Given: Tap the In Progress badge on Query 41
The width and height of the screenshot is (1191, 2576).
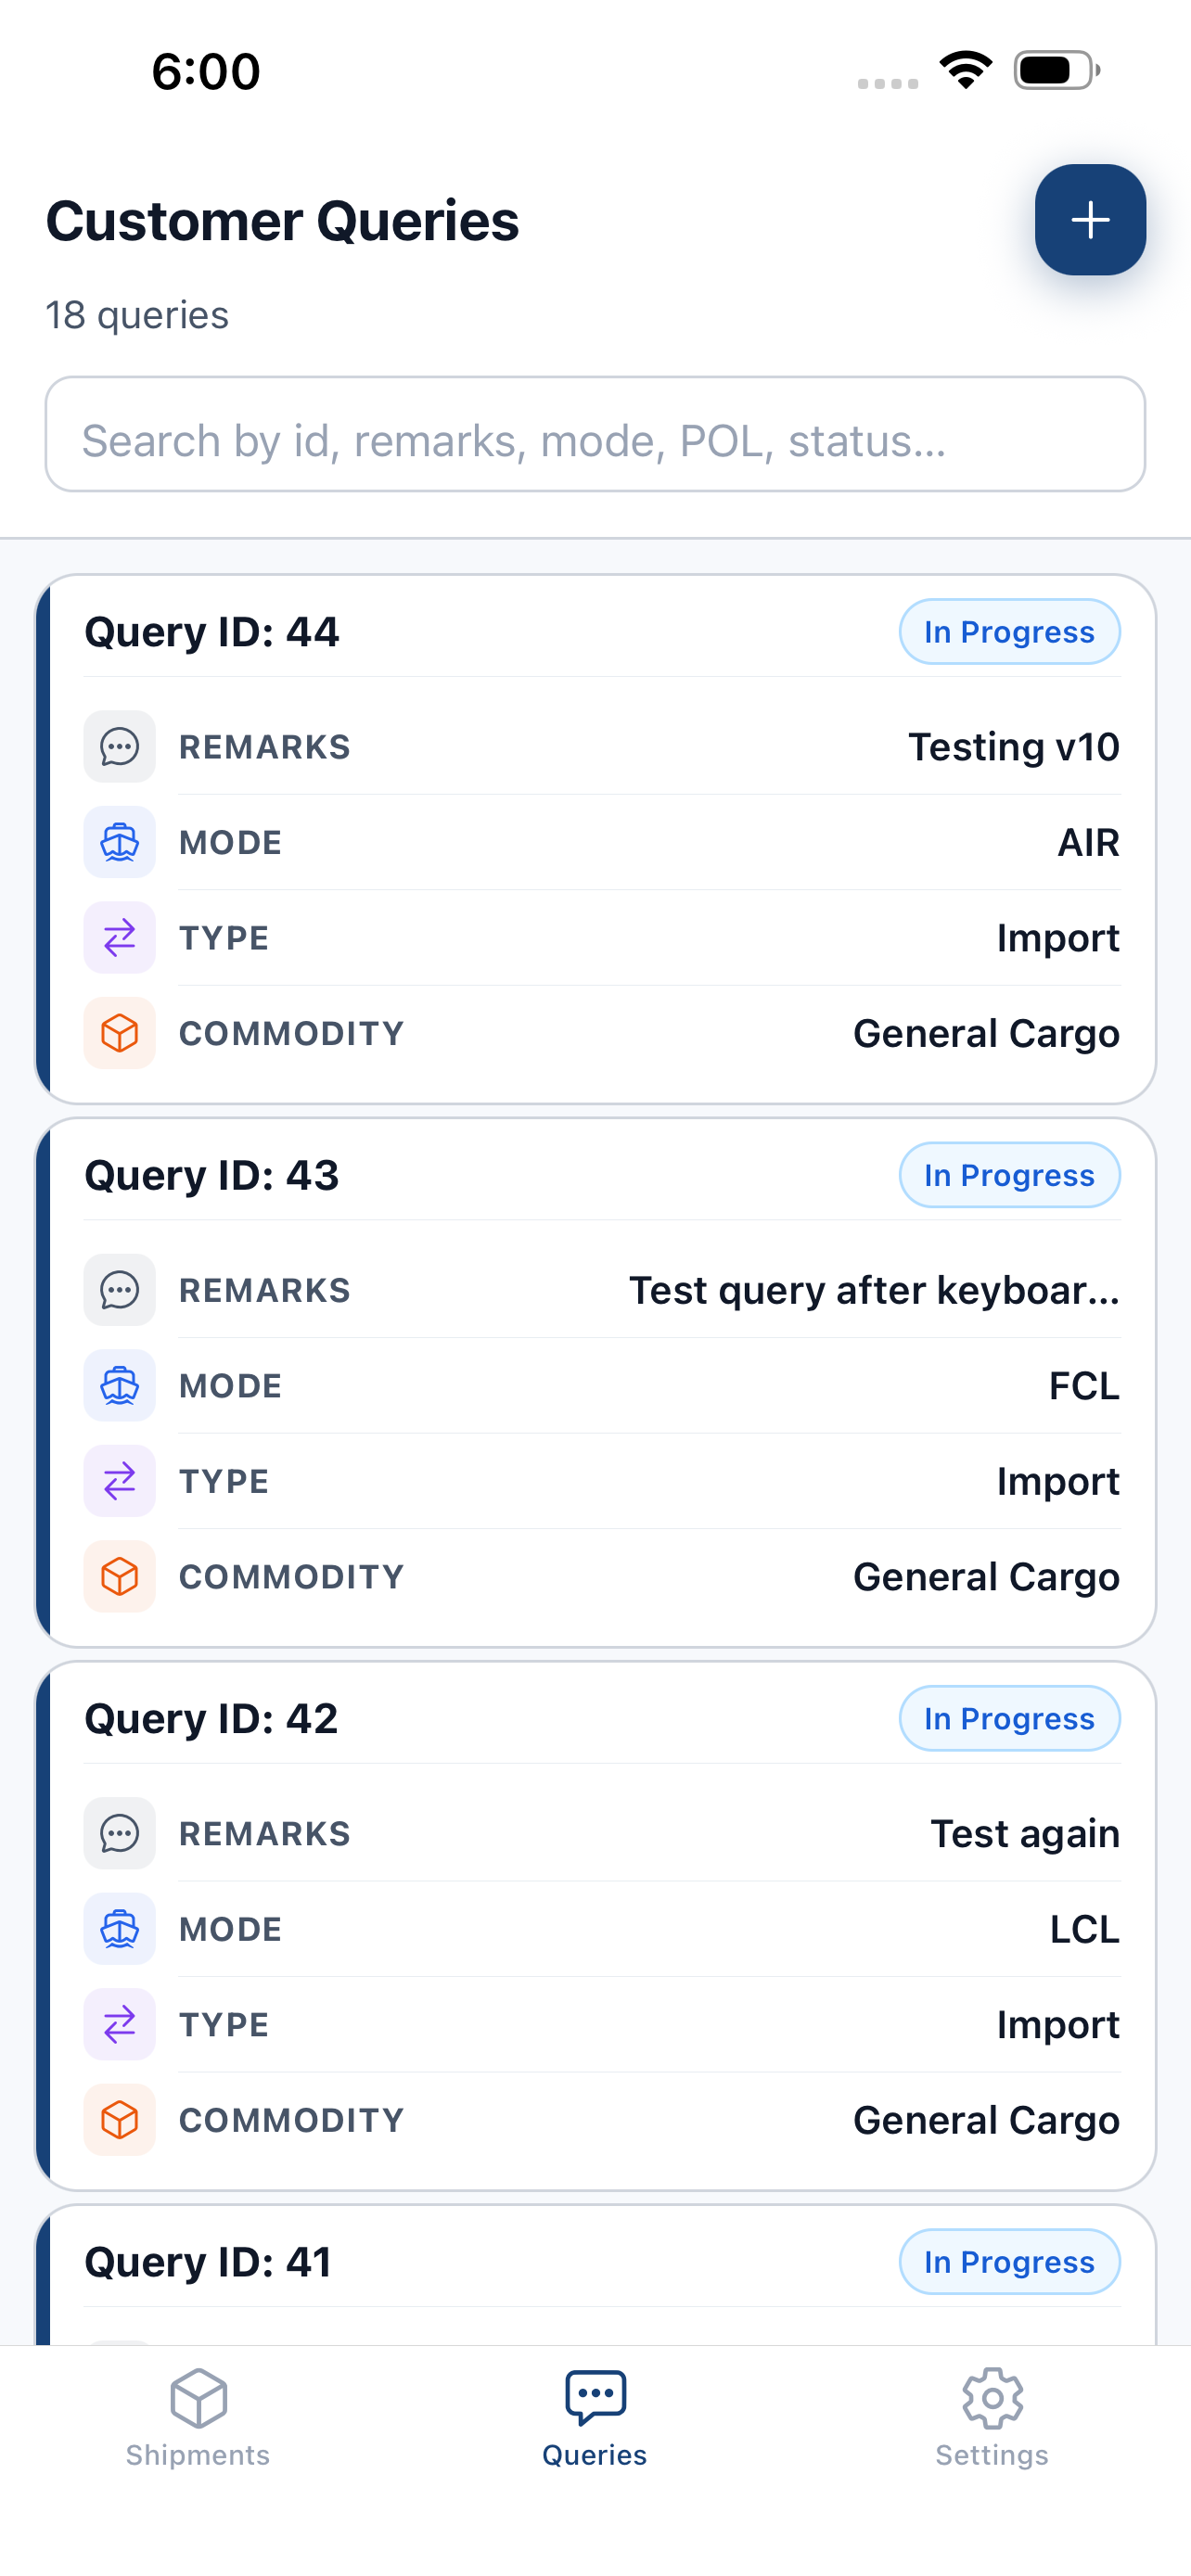Looking at the screenshot, I should [x=1010, y=2262].
